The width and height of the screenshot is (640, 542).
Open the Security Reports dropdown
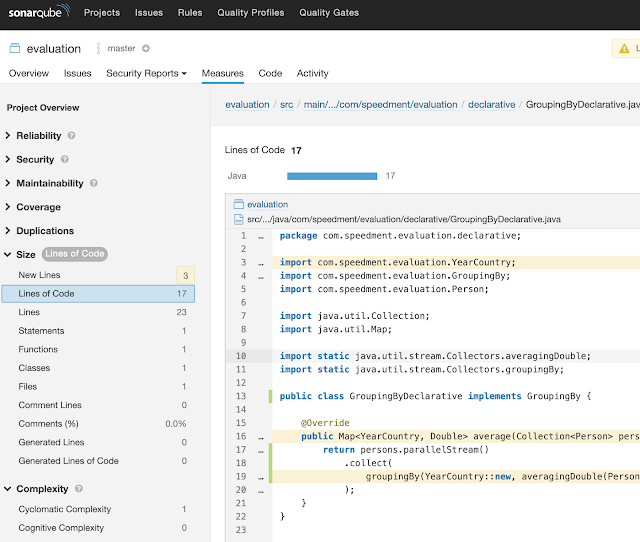[147, 73]
